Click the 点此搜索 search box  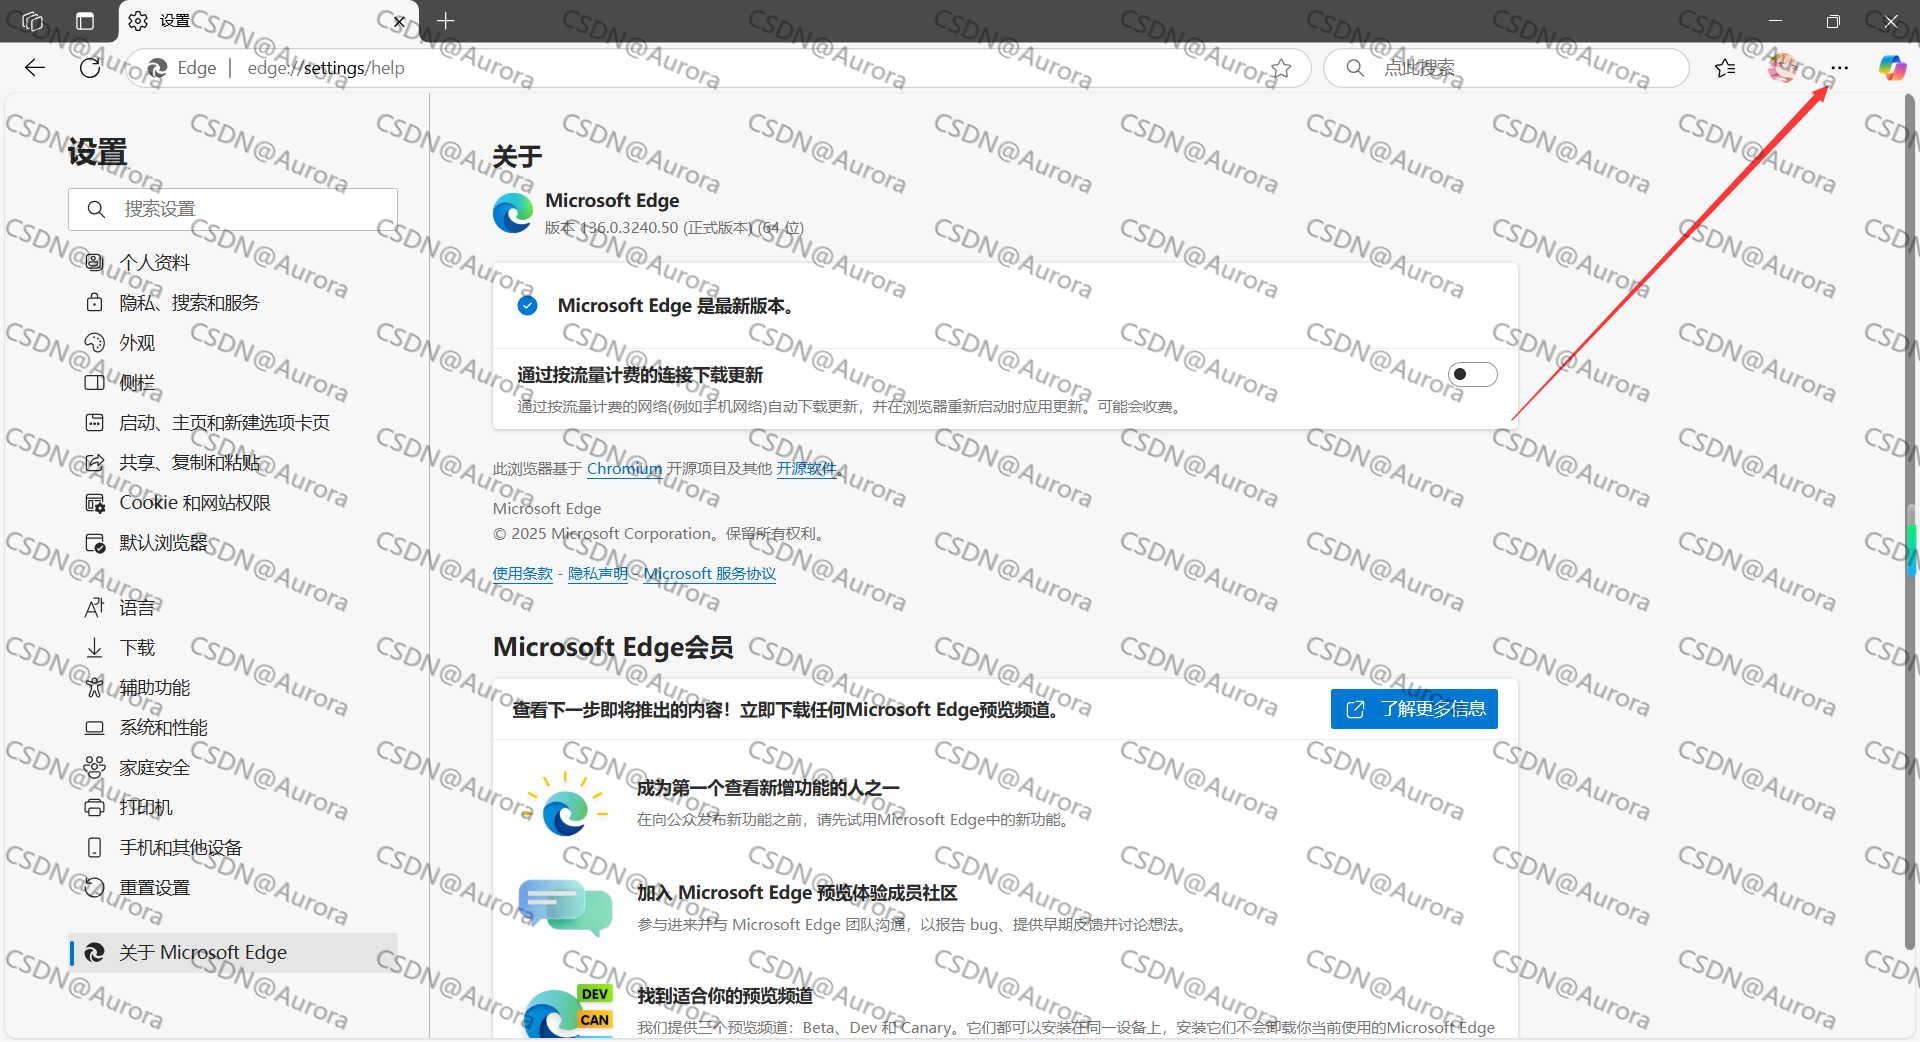coord(1506,68)
